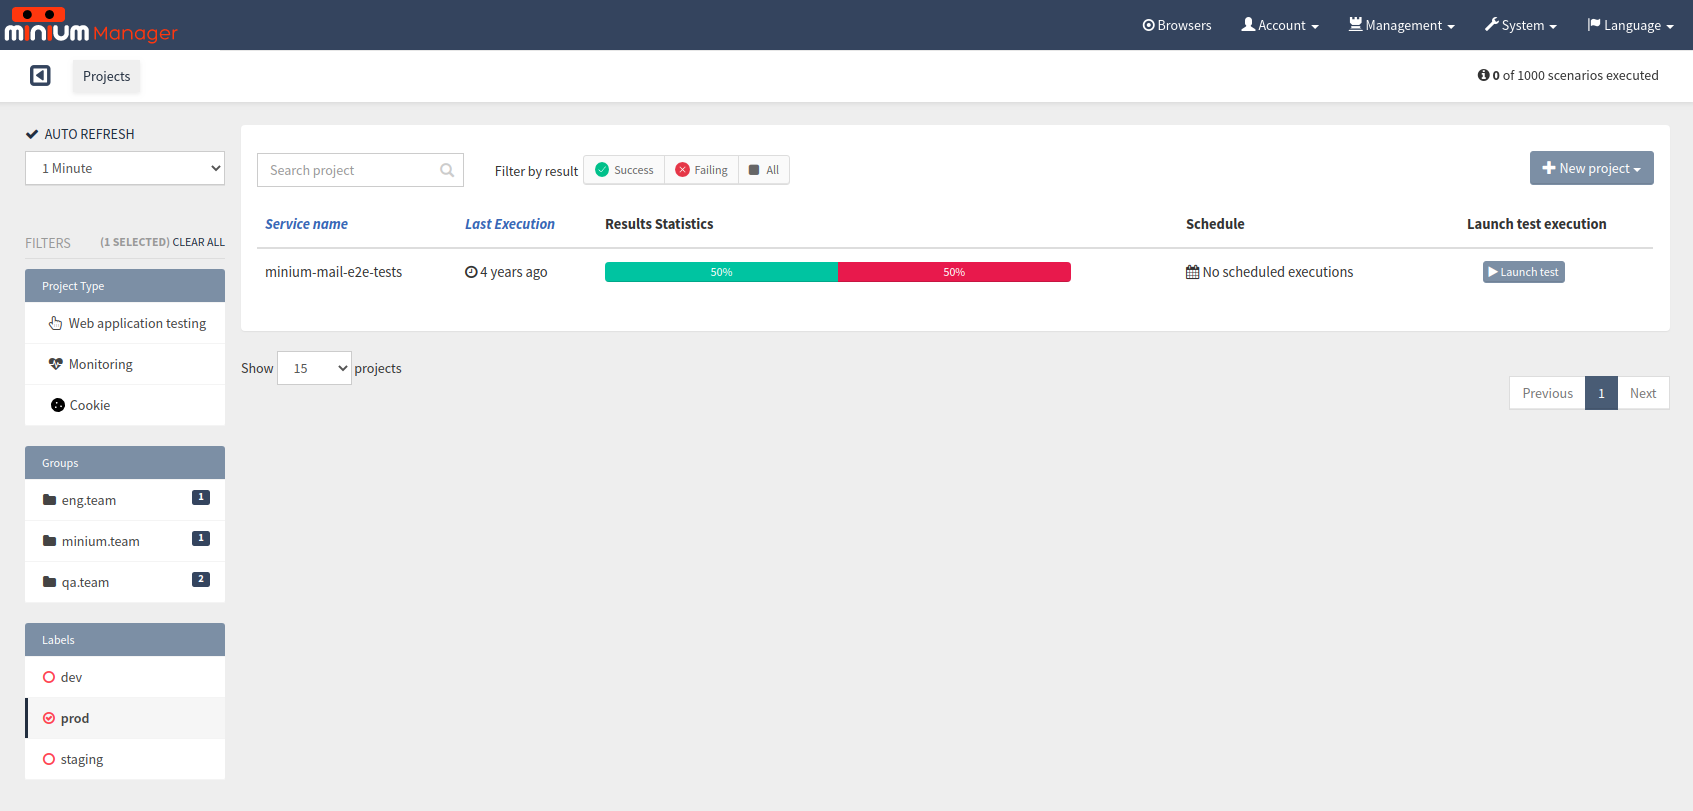This screenshot has width=1693, height=811.
Task: Click the count badge on qa.team
Action: 201,579
